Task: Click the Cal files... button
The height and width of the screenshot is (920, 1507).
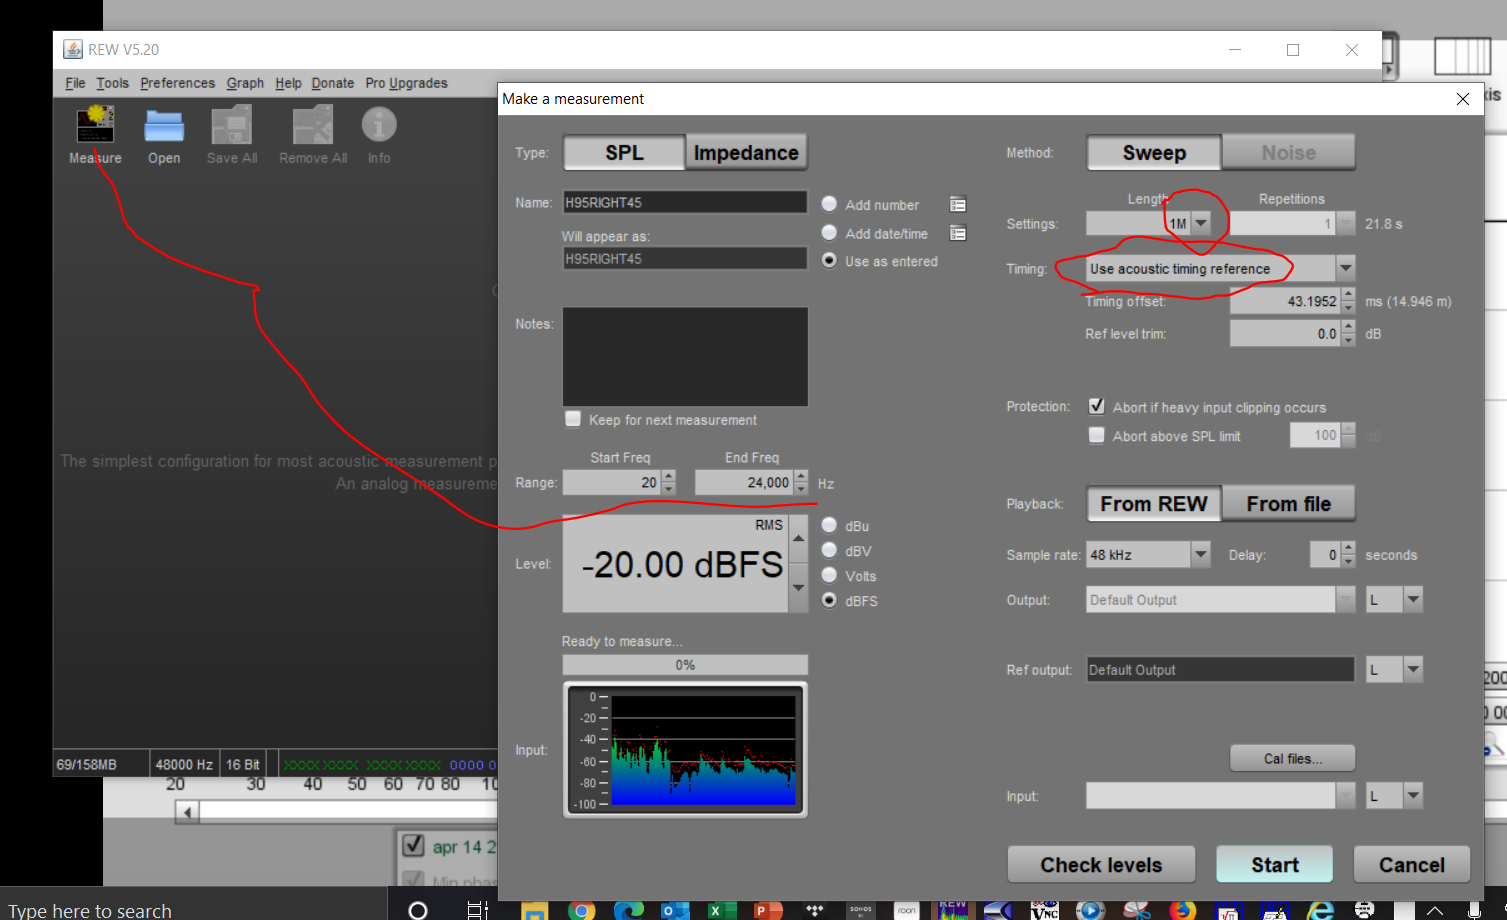Action: [x=1292, y=759]
